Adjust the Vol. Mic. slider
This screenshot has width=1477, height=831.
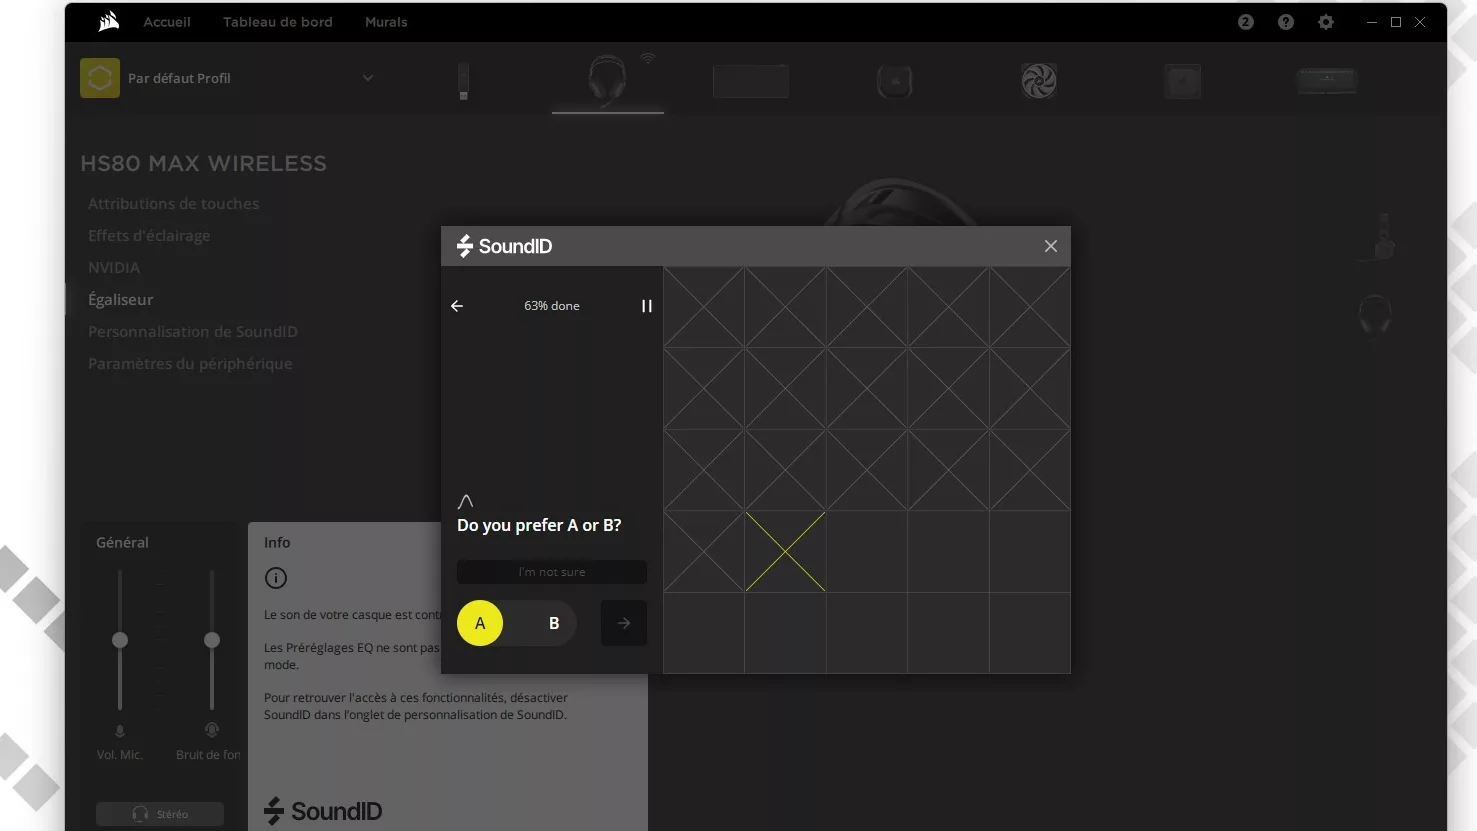(x=120, y=640)
